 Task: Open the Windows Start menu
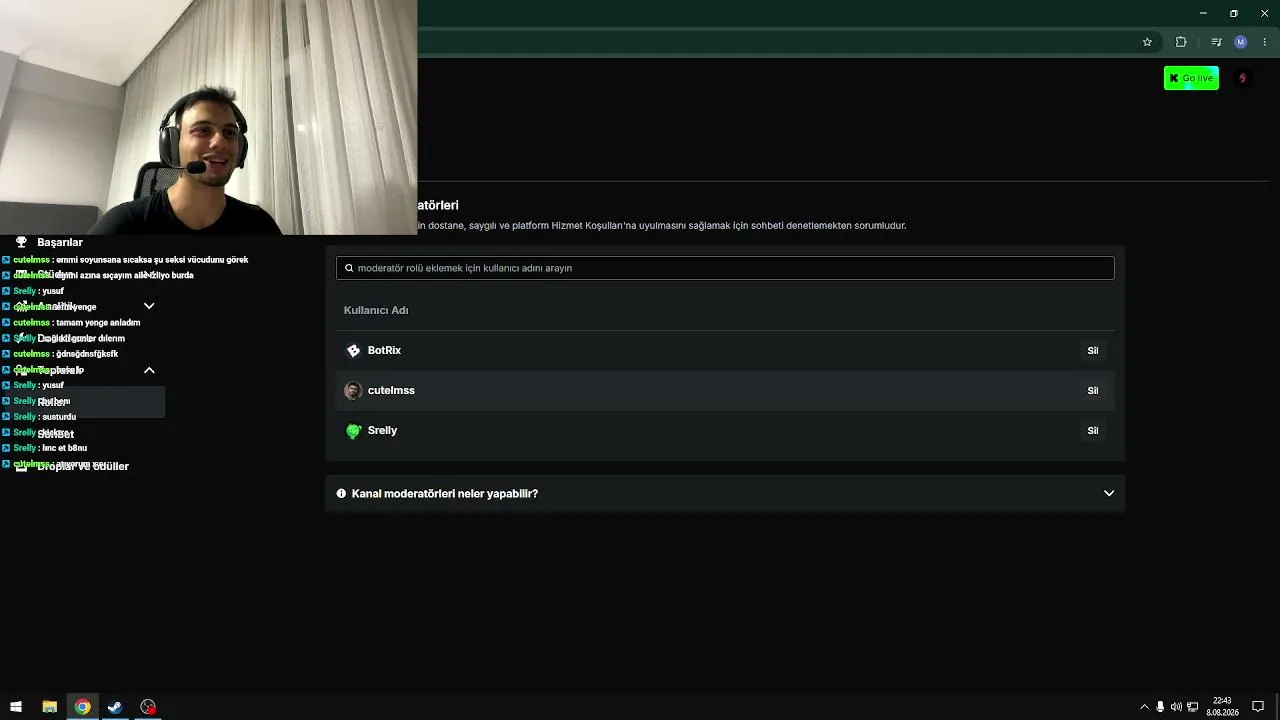[x=16, y=707]
